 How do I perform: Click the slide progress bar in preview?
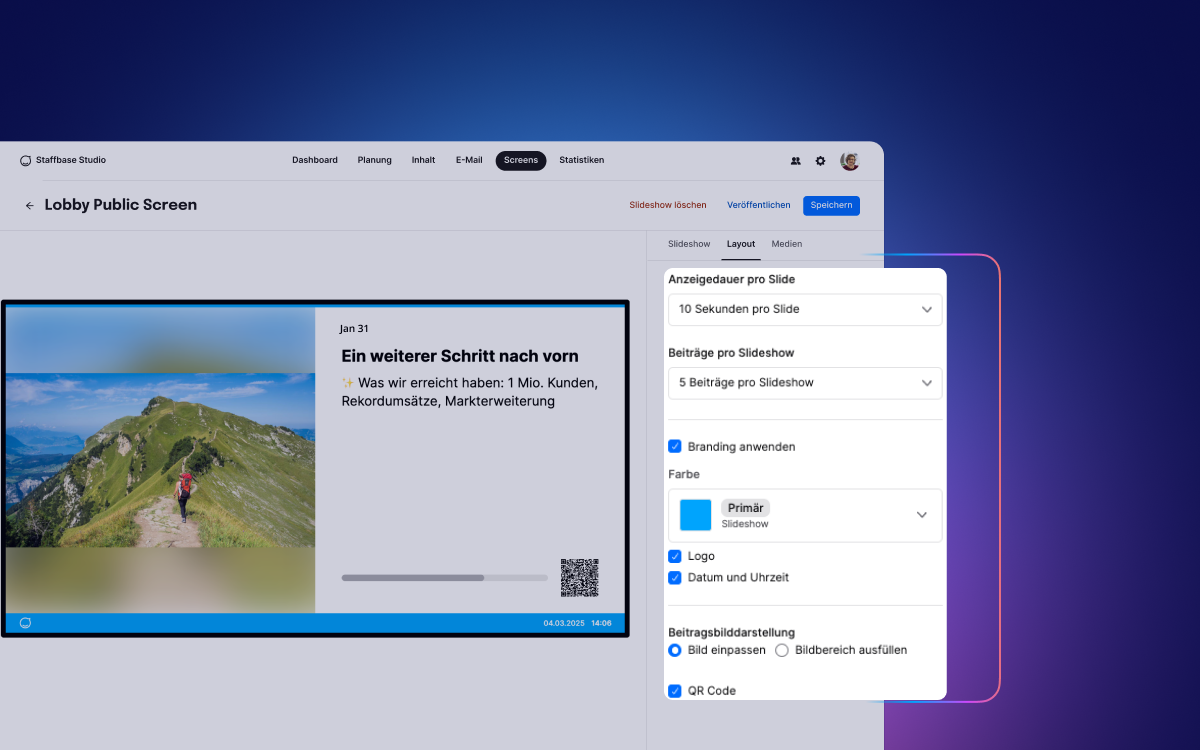[445, 578]
